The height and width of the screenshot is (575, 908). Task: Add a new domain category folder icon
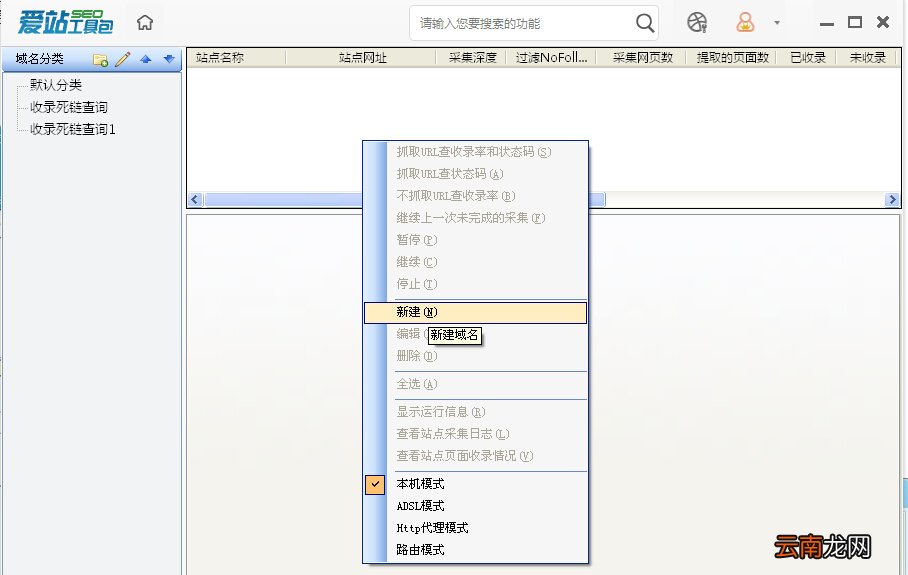(x=100, y=59)
